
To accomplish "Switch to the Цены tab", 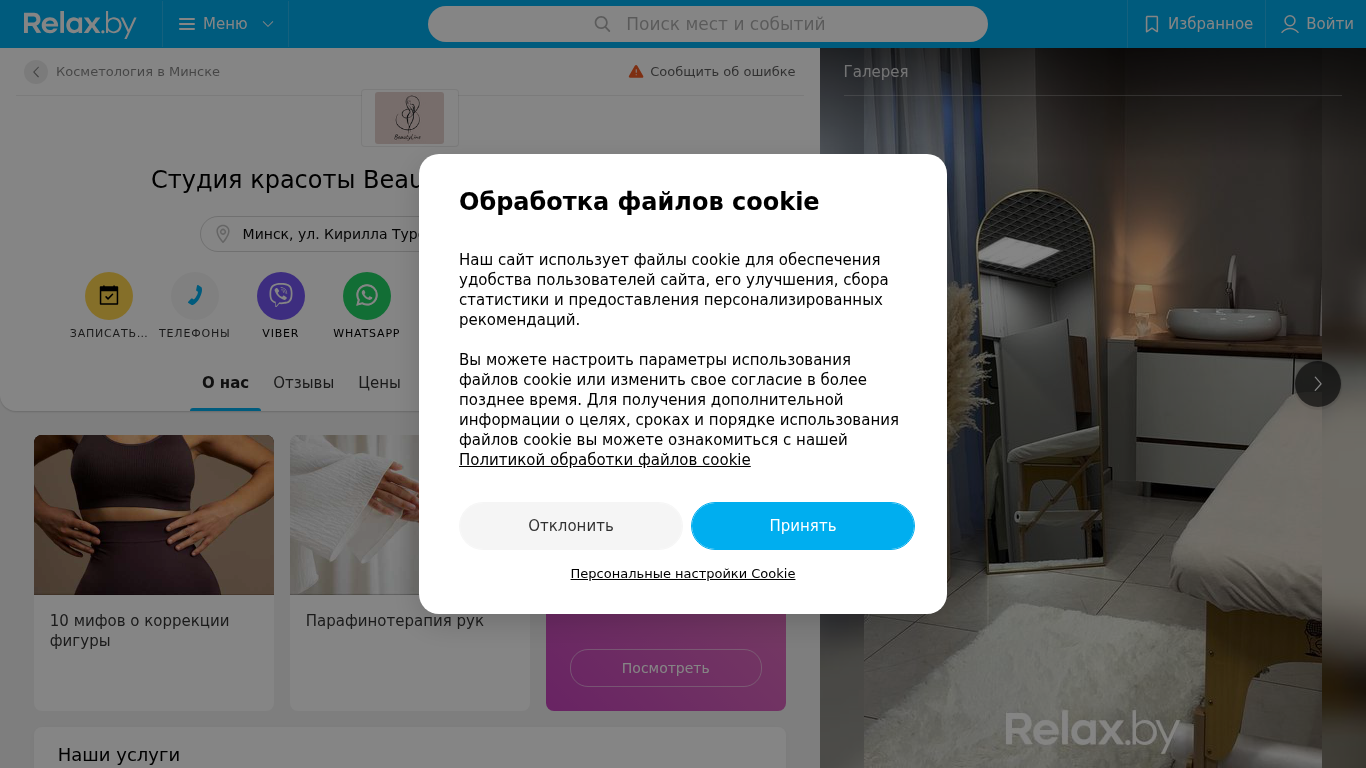I will click(x=379, y=383).
